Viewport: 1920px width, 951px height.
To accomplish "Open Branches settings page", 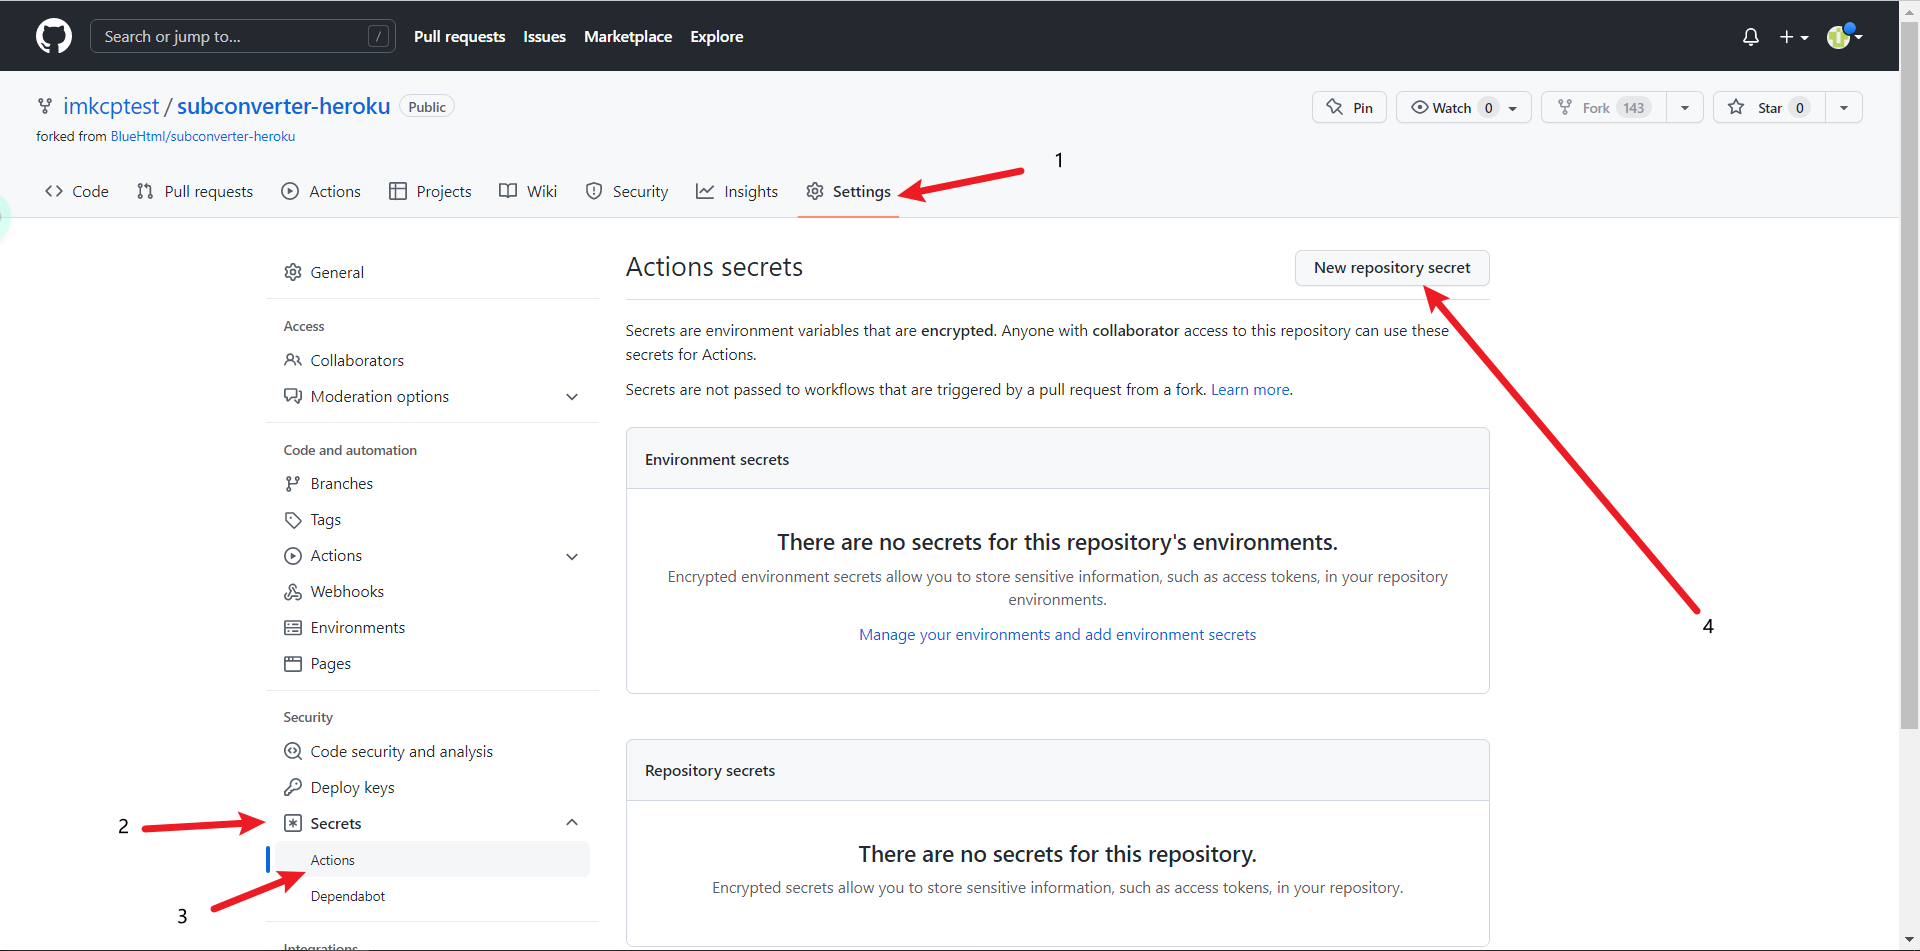I will pyautogui.click(x=341, y=484).
